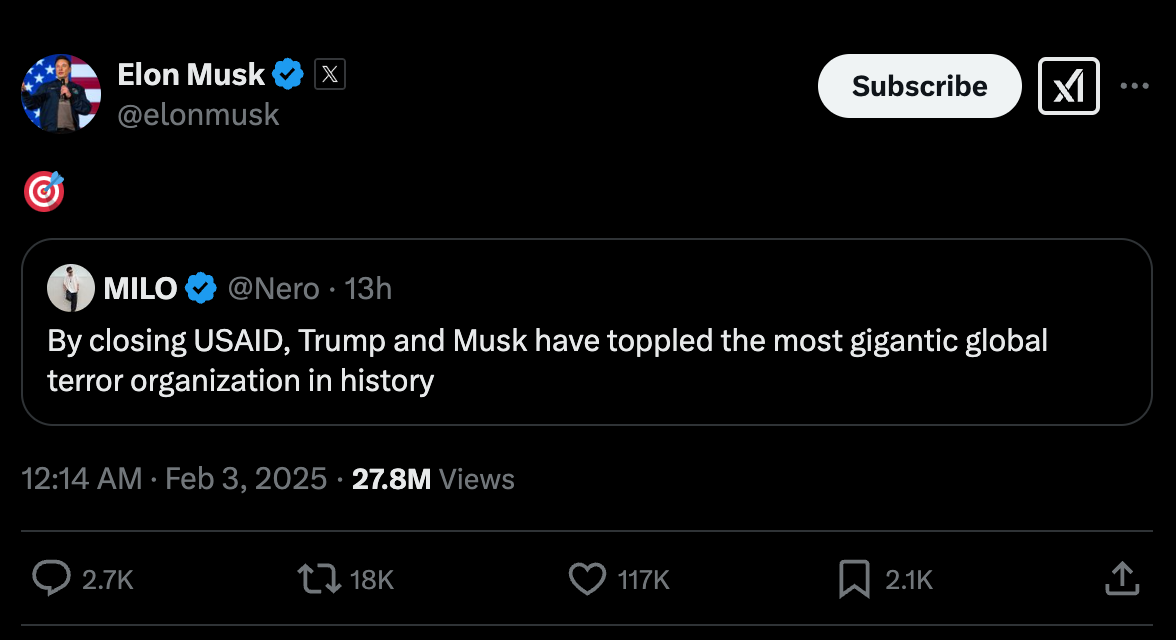The height and width of the screenshot is (640, 1176).
Task: Click the blue verified badge beside Elon Musk
Action: click(x=290, y=74)
